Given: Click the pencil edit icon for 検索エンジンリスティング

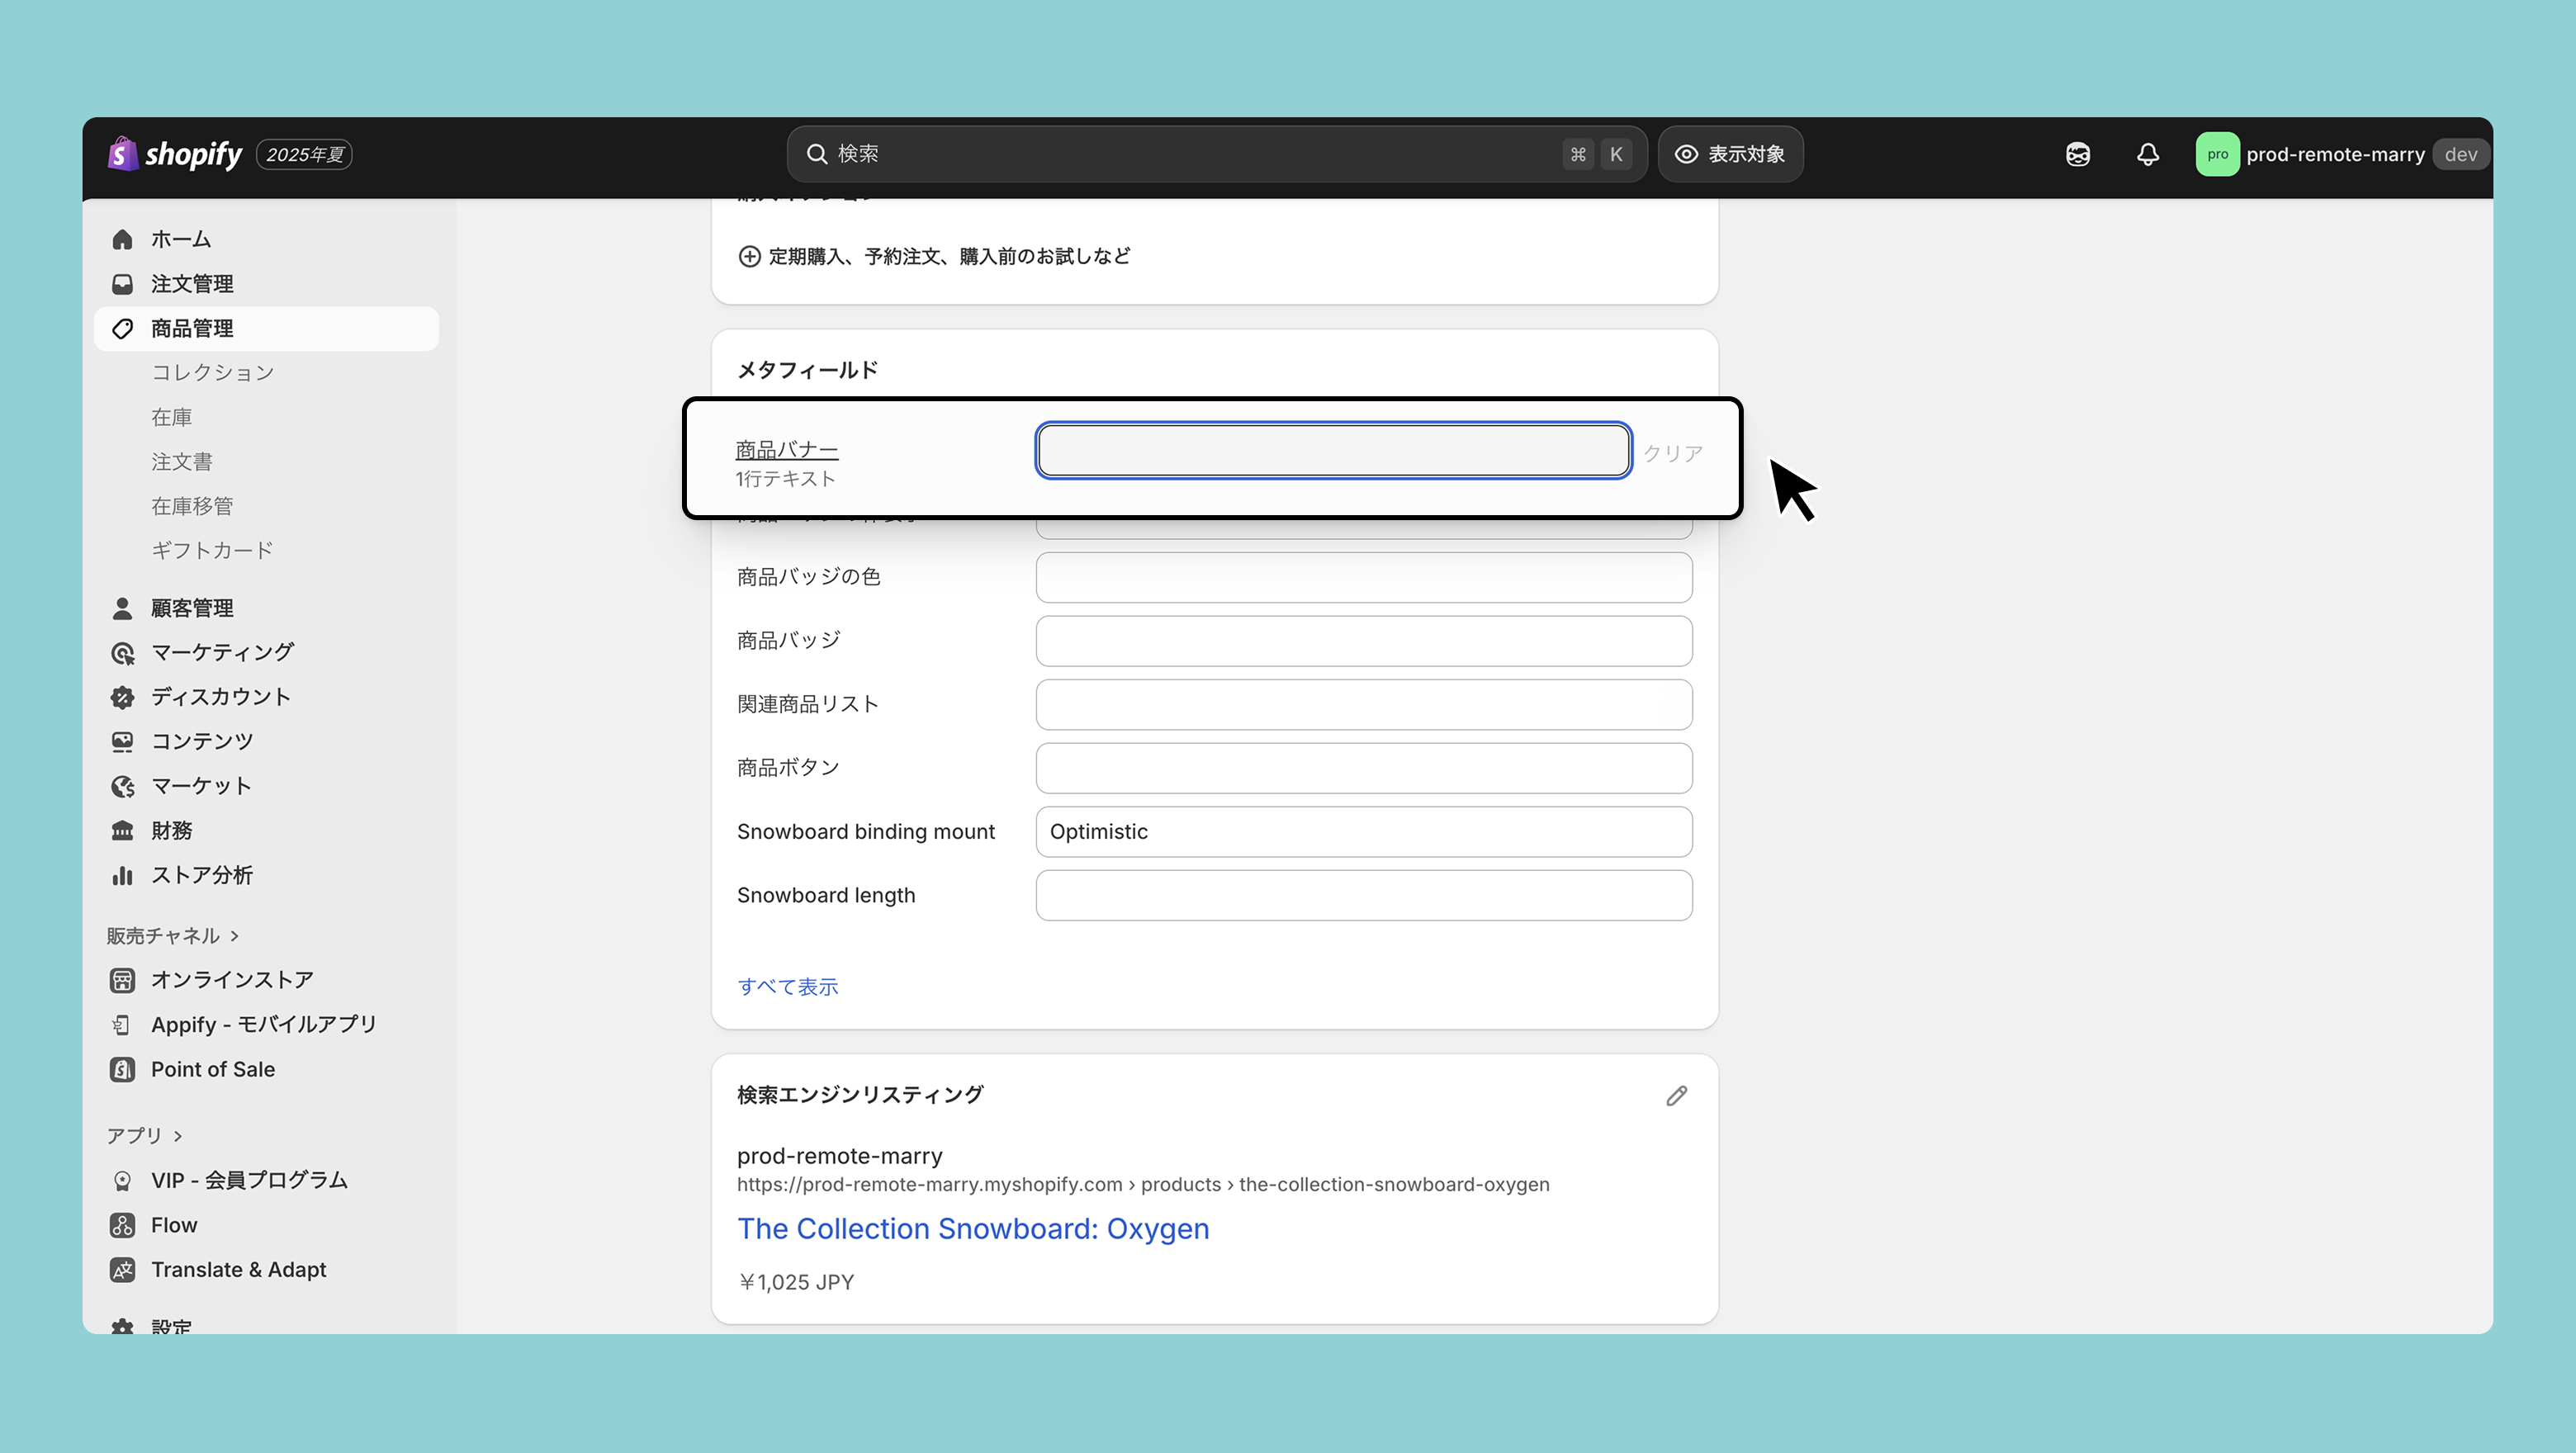Looking at the screenshot, I should coord(1676,1096).
